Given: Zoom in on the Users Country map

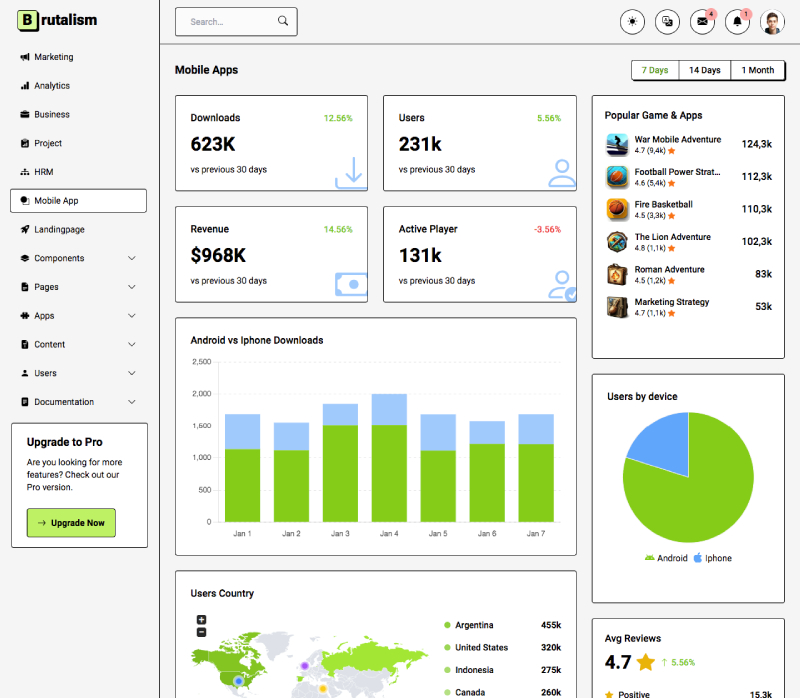Looking at the screenshot, I should coord(201,620).
